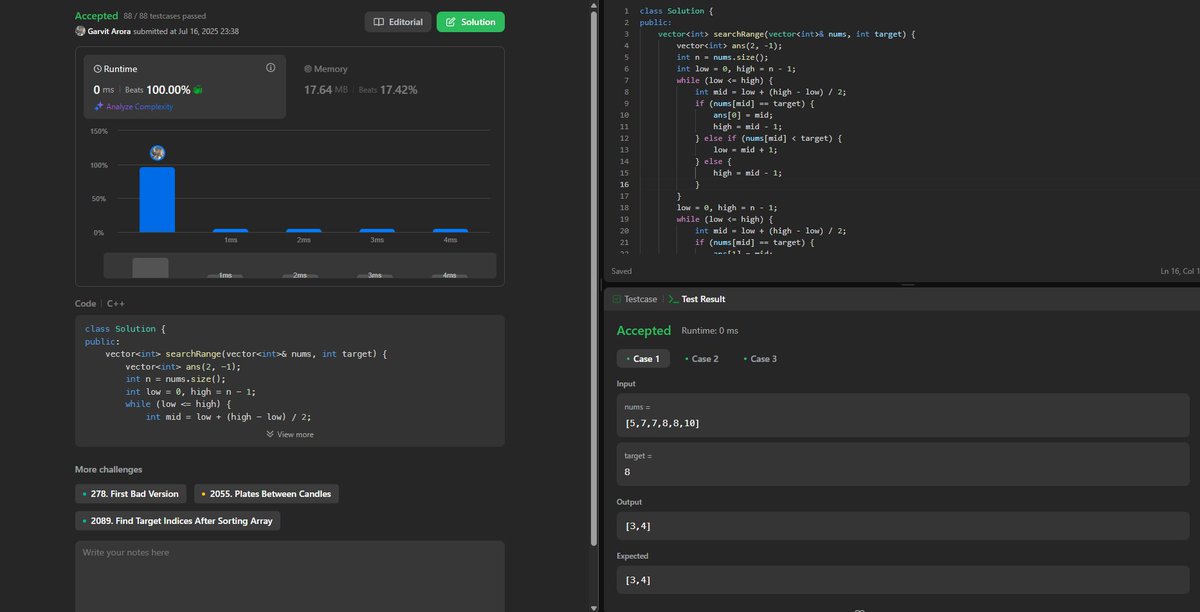Select Case 1 in test results
The height and width of the screenshot is (612, 1200).
[x=641, y=359]
